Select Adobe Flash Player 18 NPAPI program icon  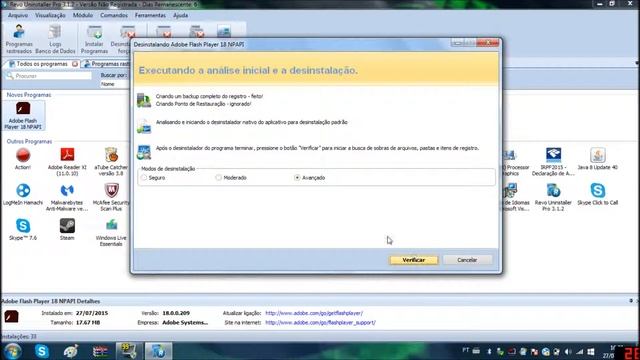pos(23,116)
